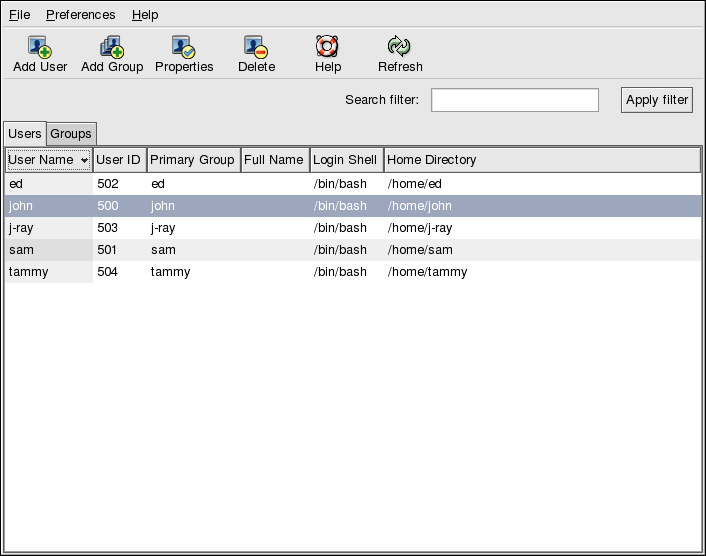Click the Add Group toolbar icon
Image resolution: width=706 pixels, height=556 pixels.
point(111,47)
